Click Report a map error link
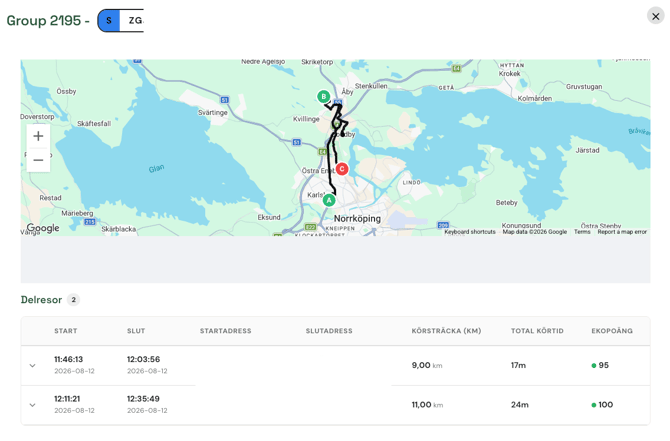This screenshot has height=441, width=670. point(622,232)
